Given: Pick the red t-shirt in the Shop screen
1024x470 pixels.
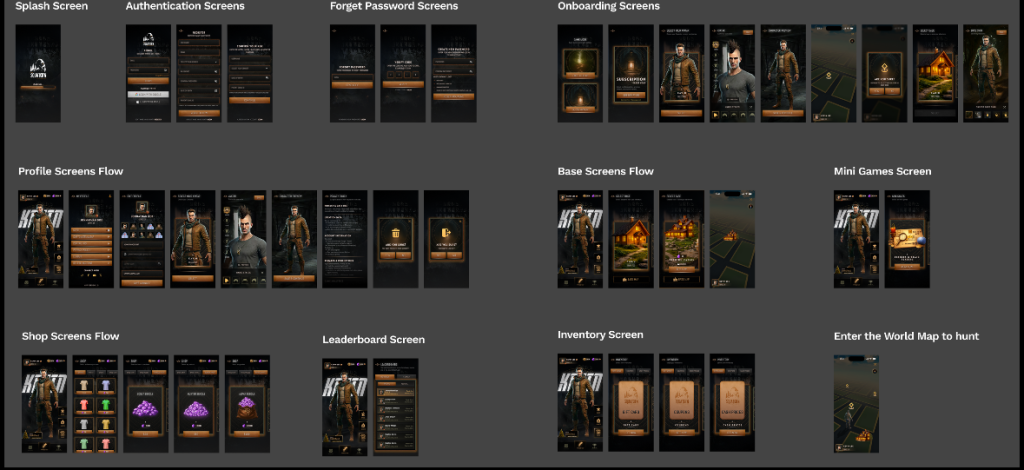Looking at the screenshot, I should click(84, 405).
